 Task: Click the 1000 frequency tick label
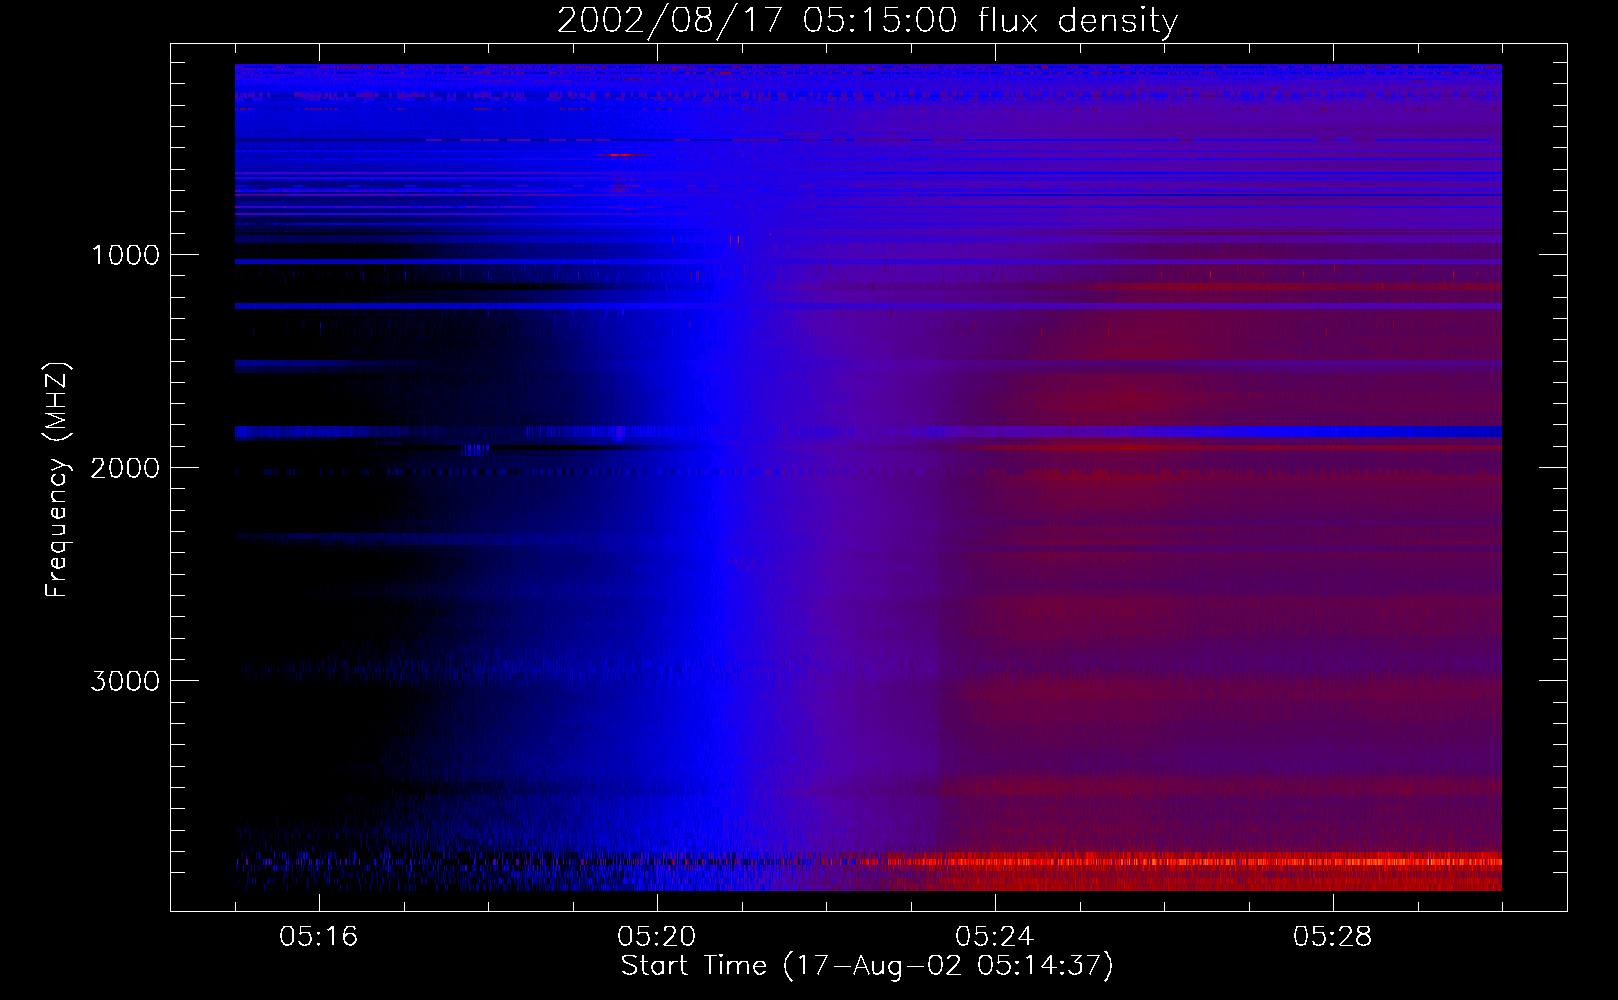point(125,255)
